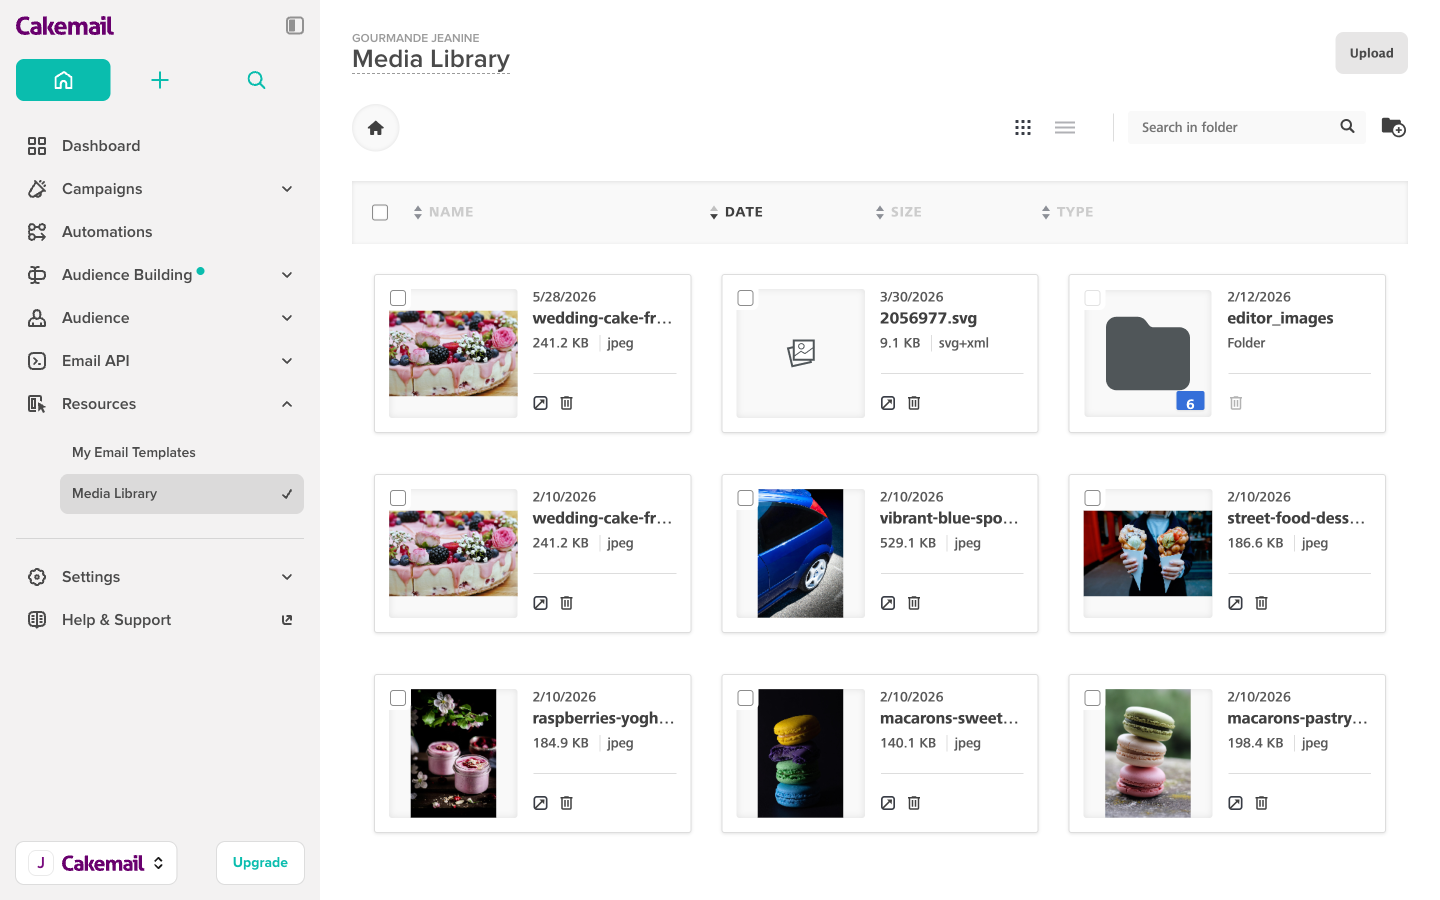Edit raspberries-yogh image icon
Image resolution: width=1440 pixels, height=900 pixels.
pos(541,803)
